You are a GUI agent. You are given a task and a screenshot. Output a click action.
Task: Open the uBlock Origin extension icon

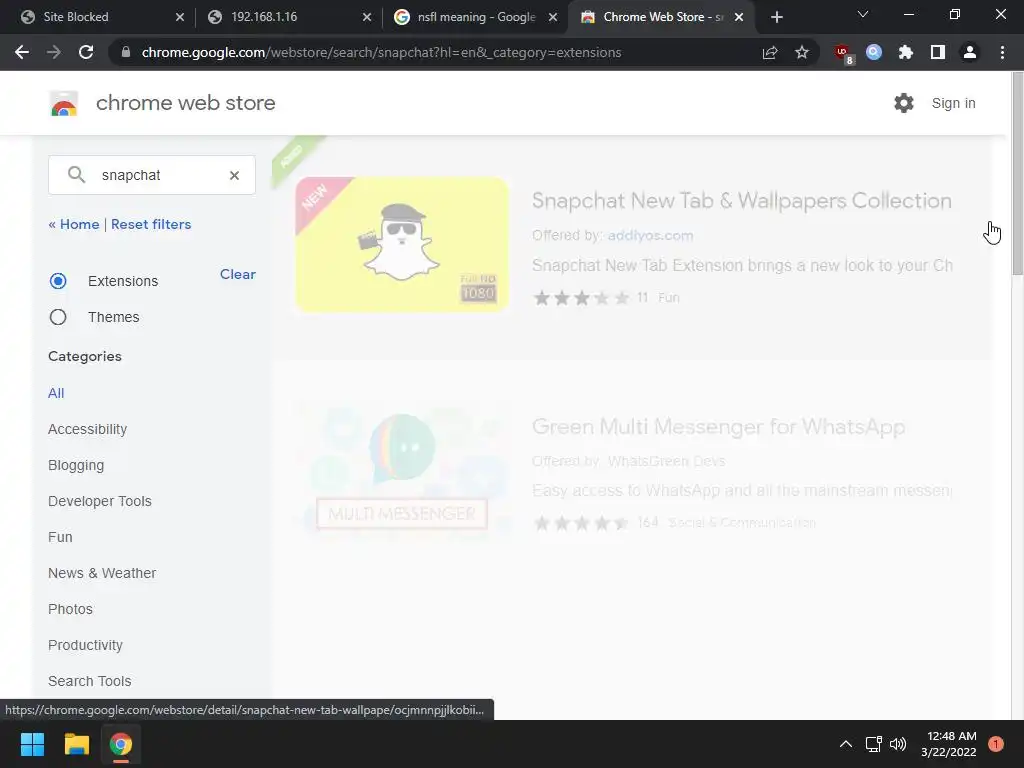(843, 54)
